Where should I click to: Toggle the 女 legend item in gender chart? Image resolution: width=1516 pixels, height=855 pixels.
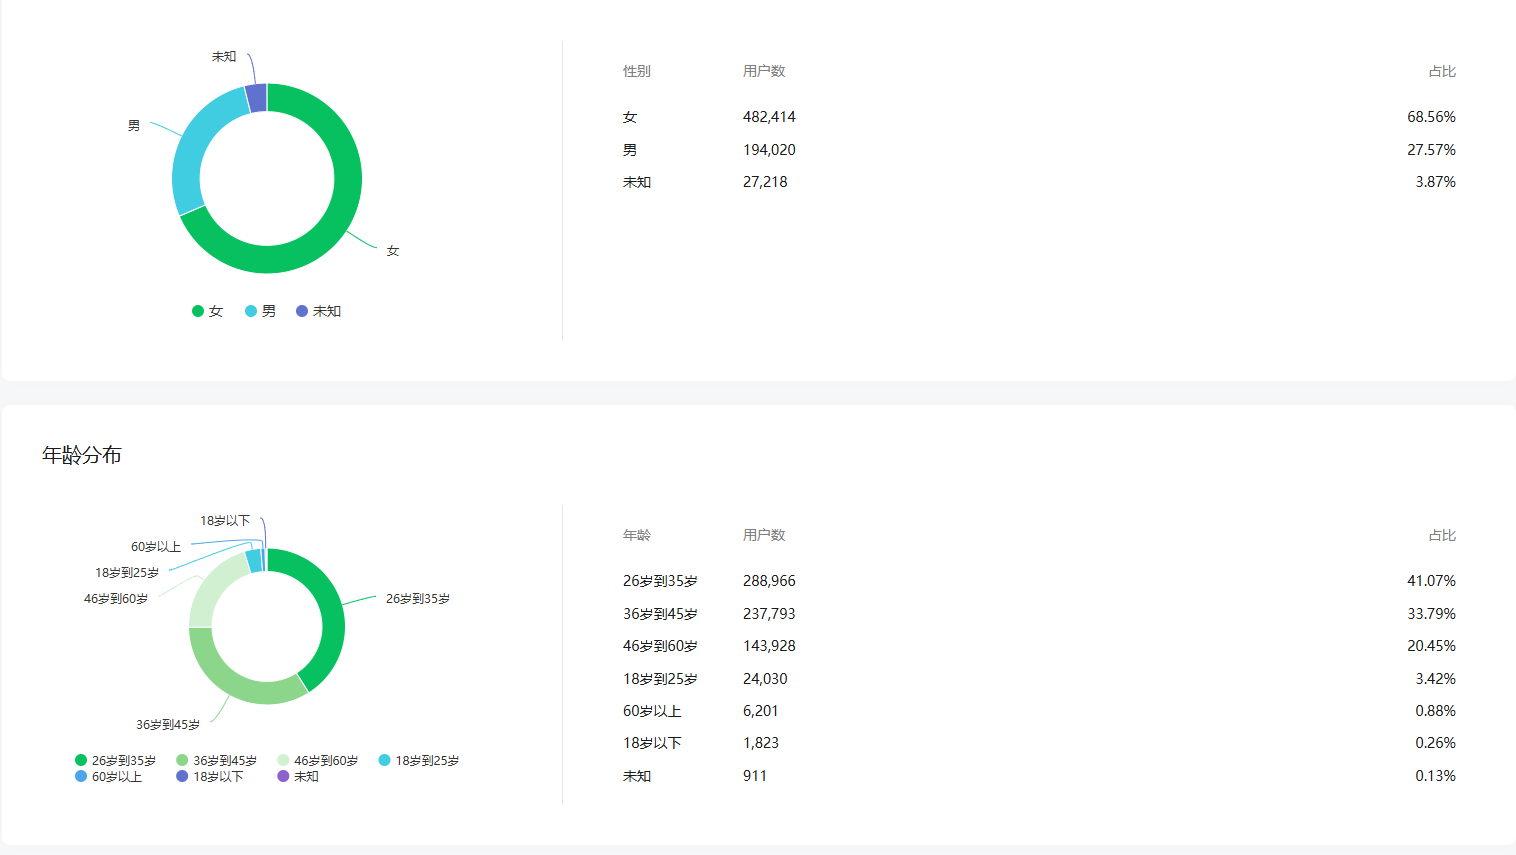pyautogui.click(x=208, y=311)
